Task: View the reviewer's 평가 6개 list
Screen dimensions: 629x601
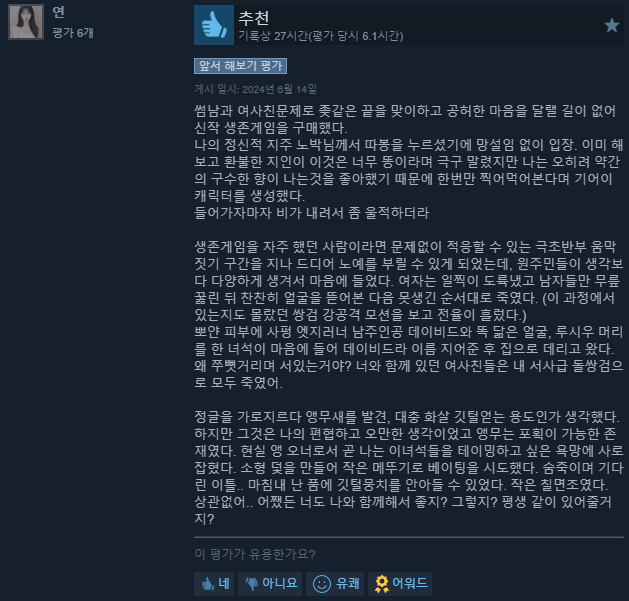Action: tap(73, 32)
